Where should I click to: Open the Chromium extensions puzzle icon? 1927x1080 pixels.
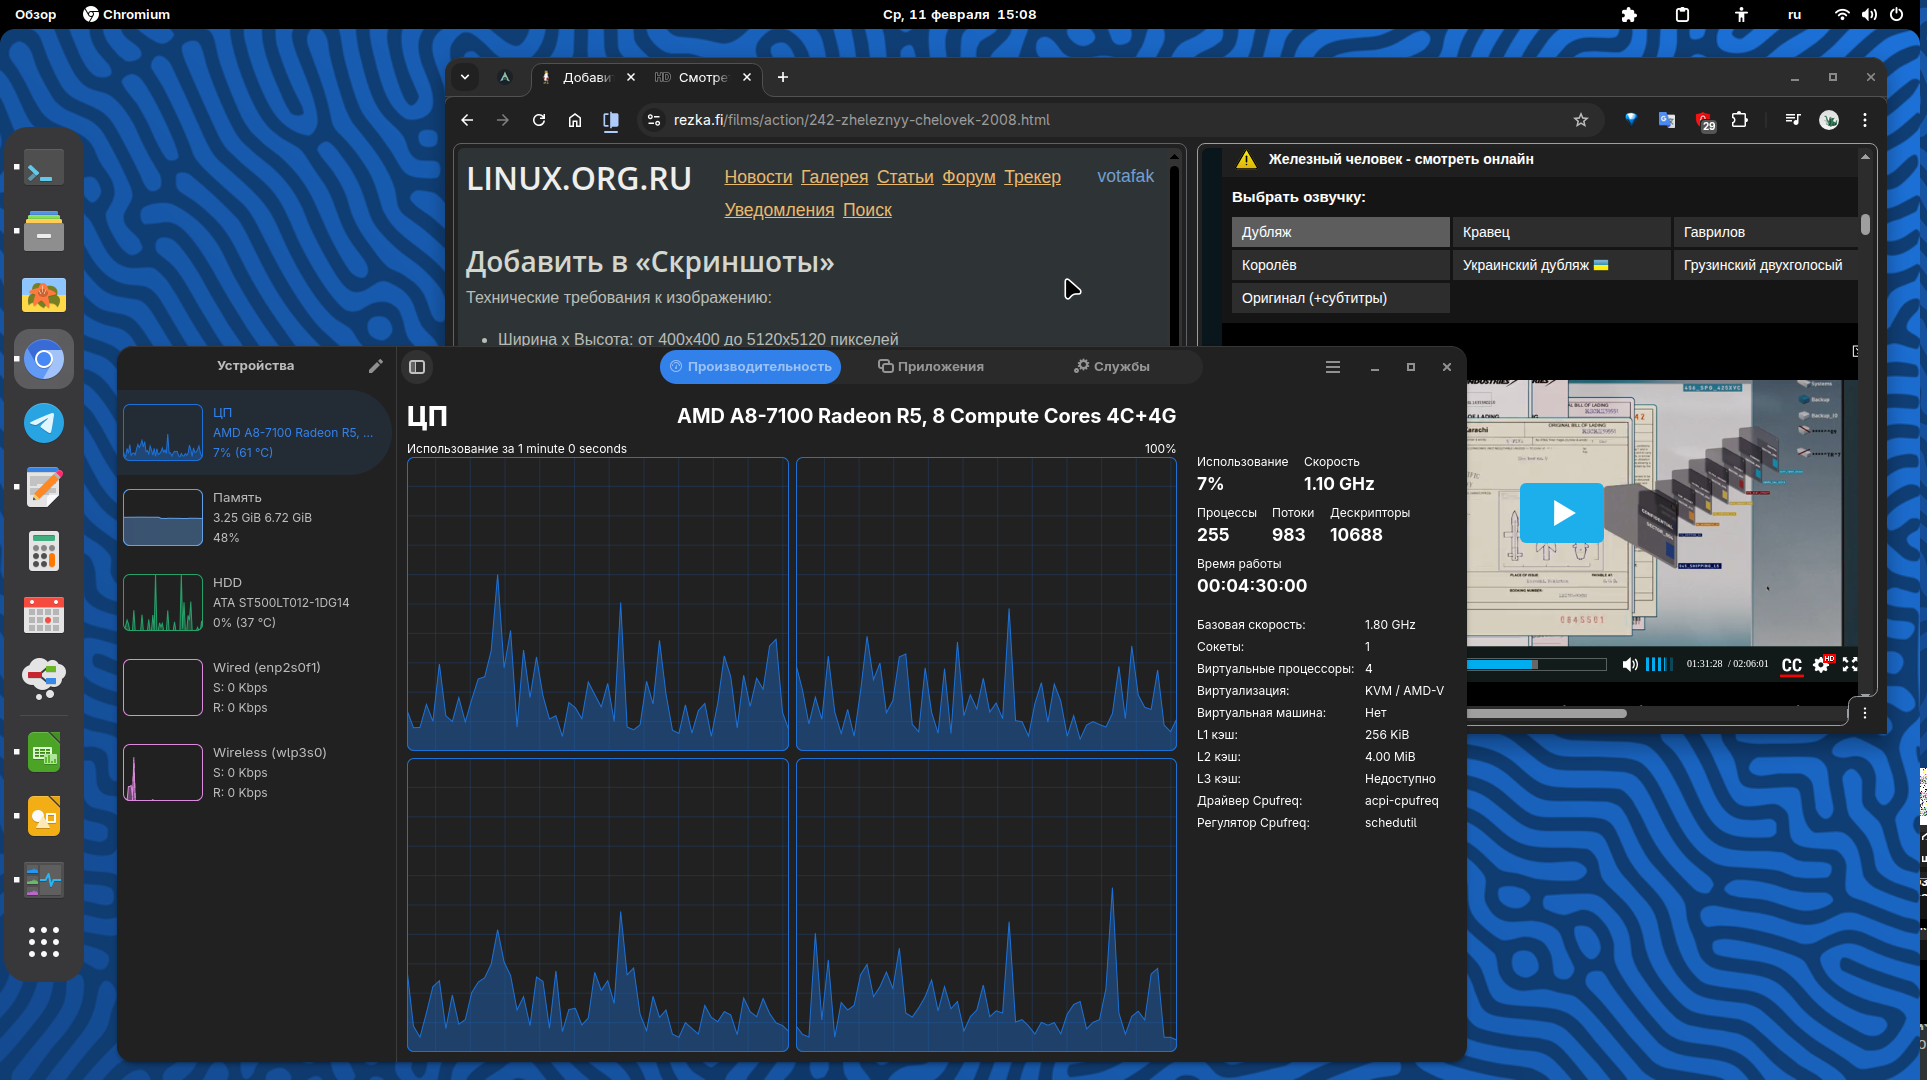[x=1739, y=120]
